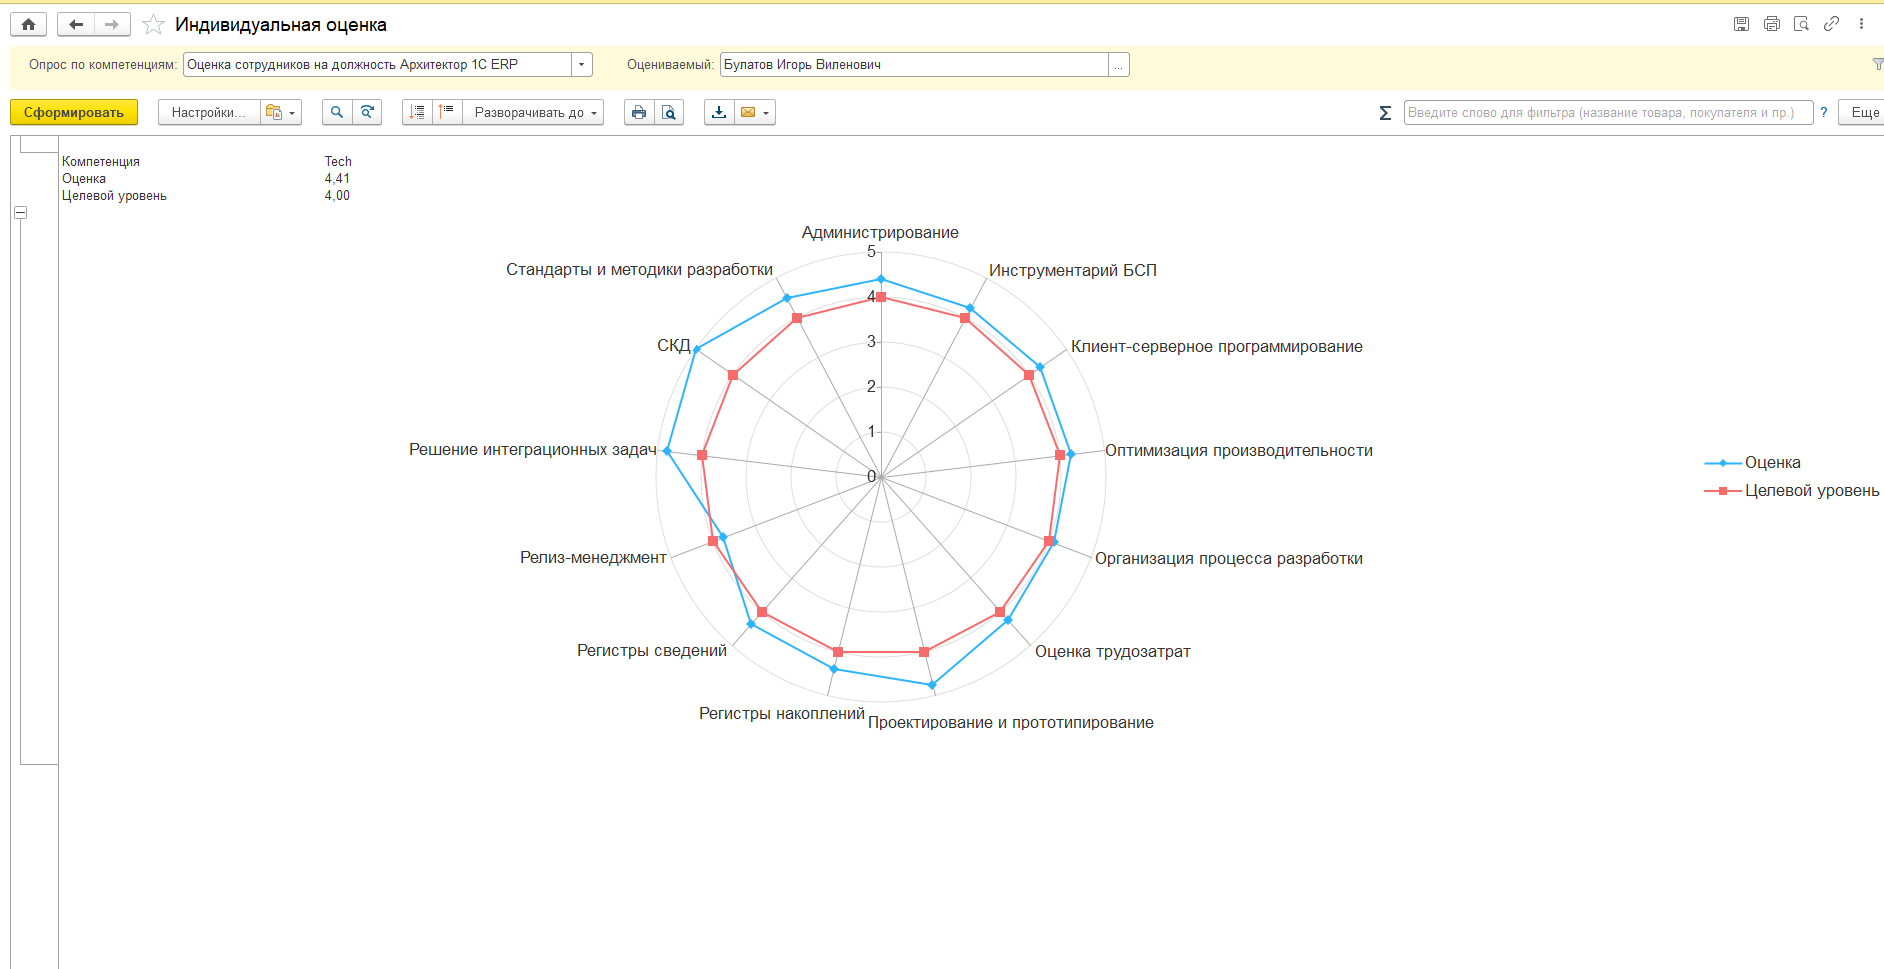Open the competency survey dropdown
This screenshot has height=969, width=1884.
click(582, 65)
